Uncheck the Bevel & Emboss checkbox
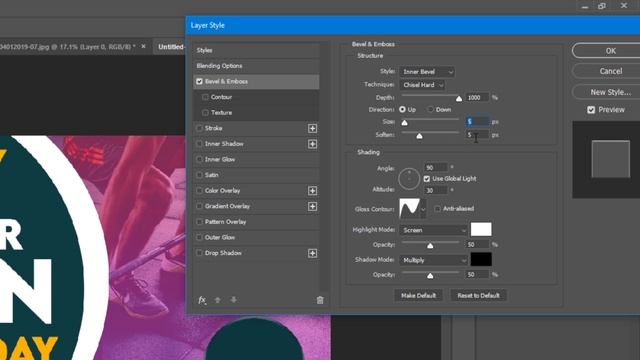 [199, 82]
